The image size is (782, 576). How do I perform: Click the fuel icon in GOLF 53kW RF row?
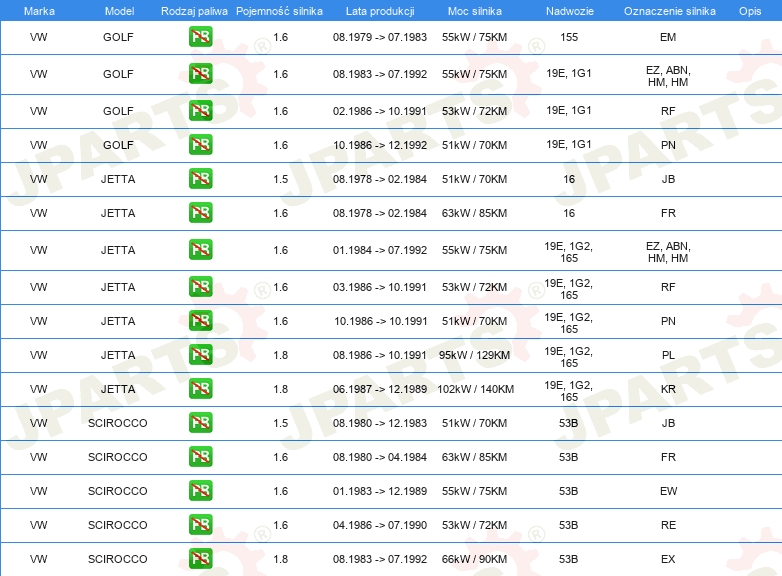point(200,111)
